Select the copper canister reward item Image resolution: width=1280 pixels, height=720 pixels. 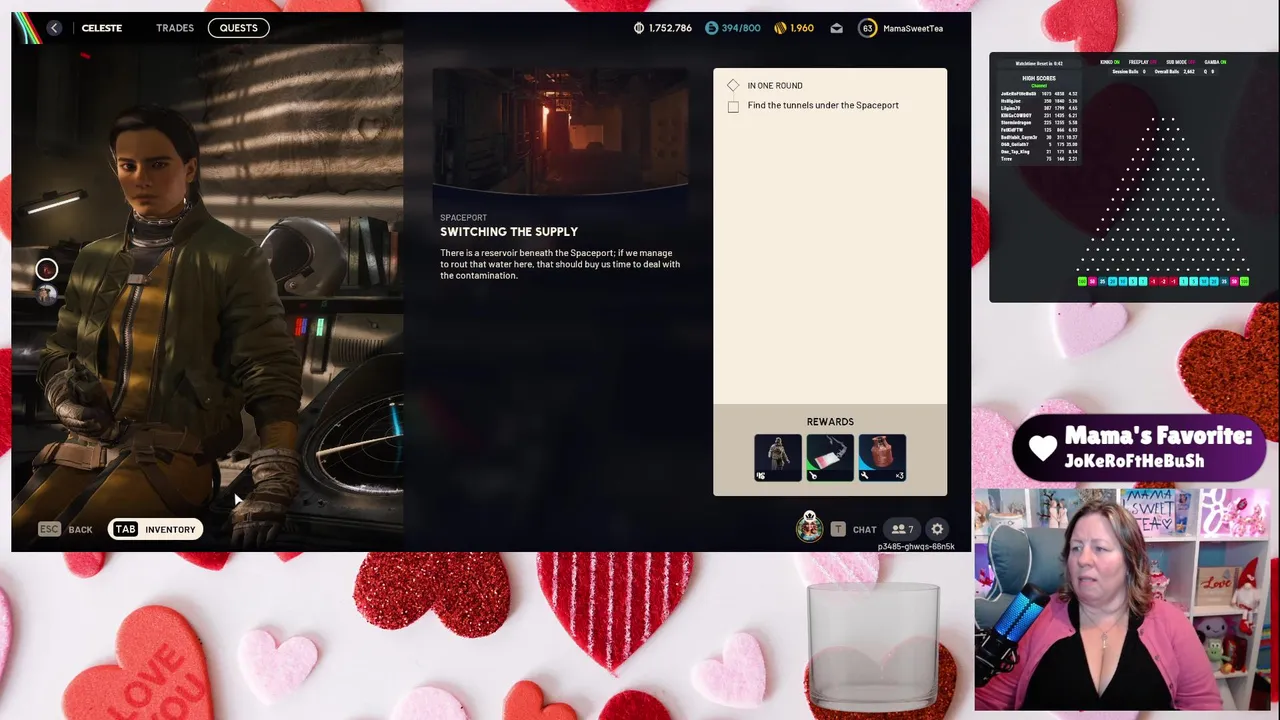click(x=882, y=458)
